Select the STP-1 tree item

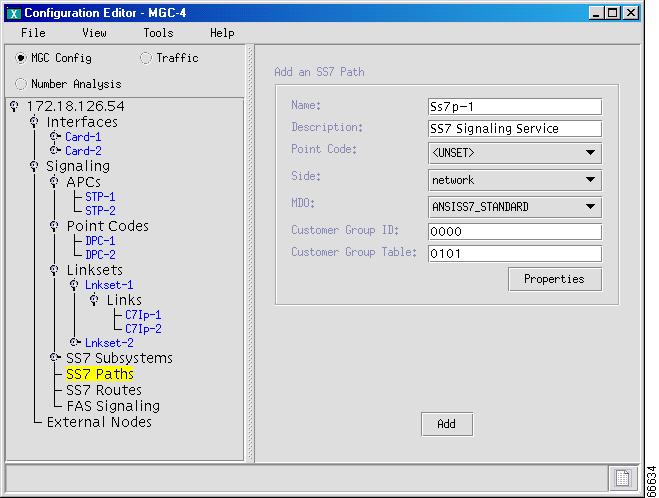pyautogui.click(x=100, y=197)
